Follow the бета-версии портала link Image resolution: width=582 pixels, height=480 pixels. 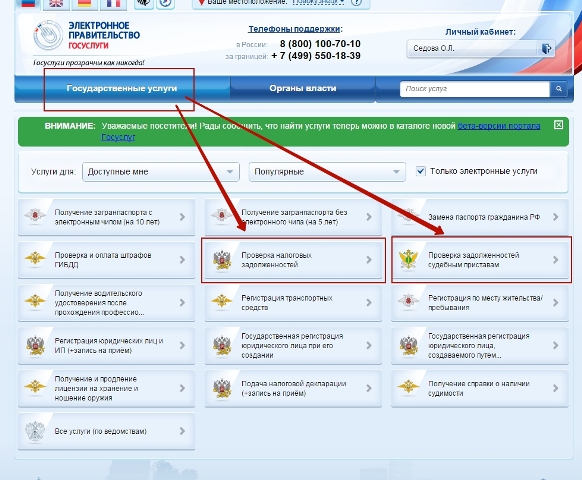click(498, 126)
